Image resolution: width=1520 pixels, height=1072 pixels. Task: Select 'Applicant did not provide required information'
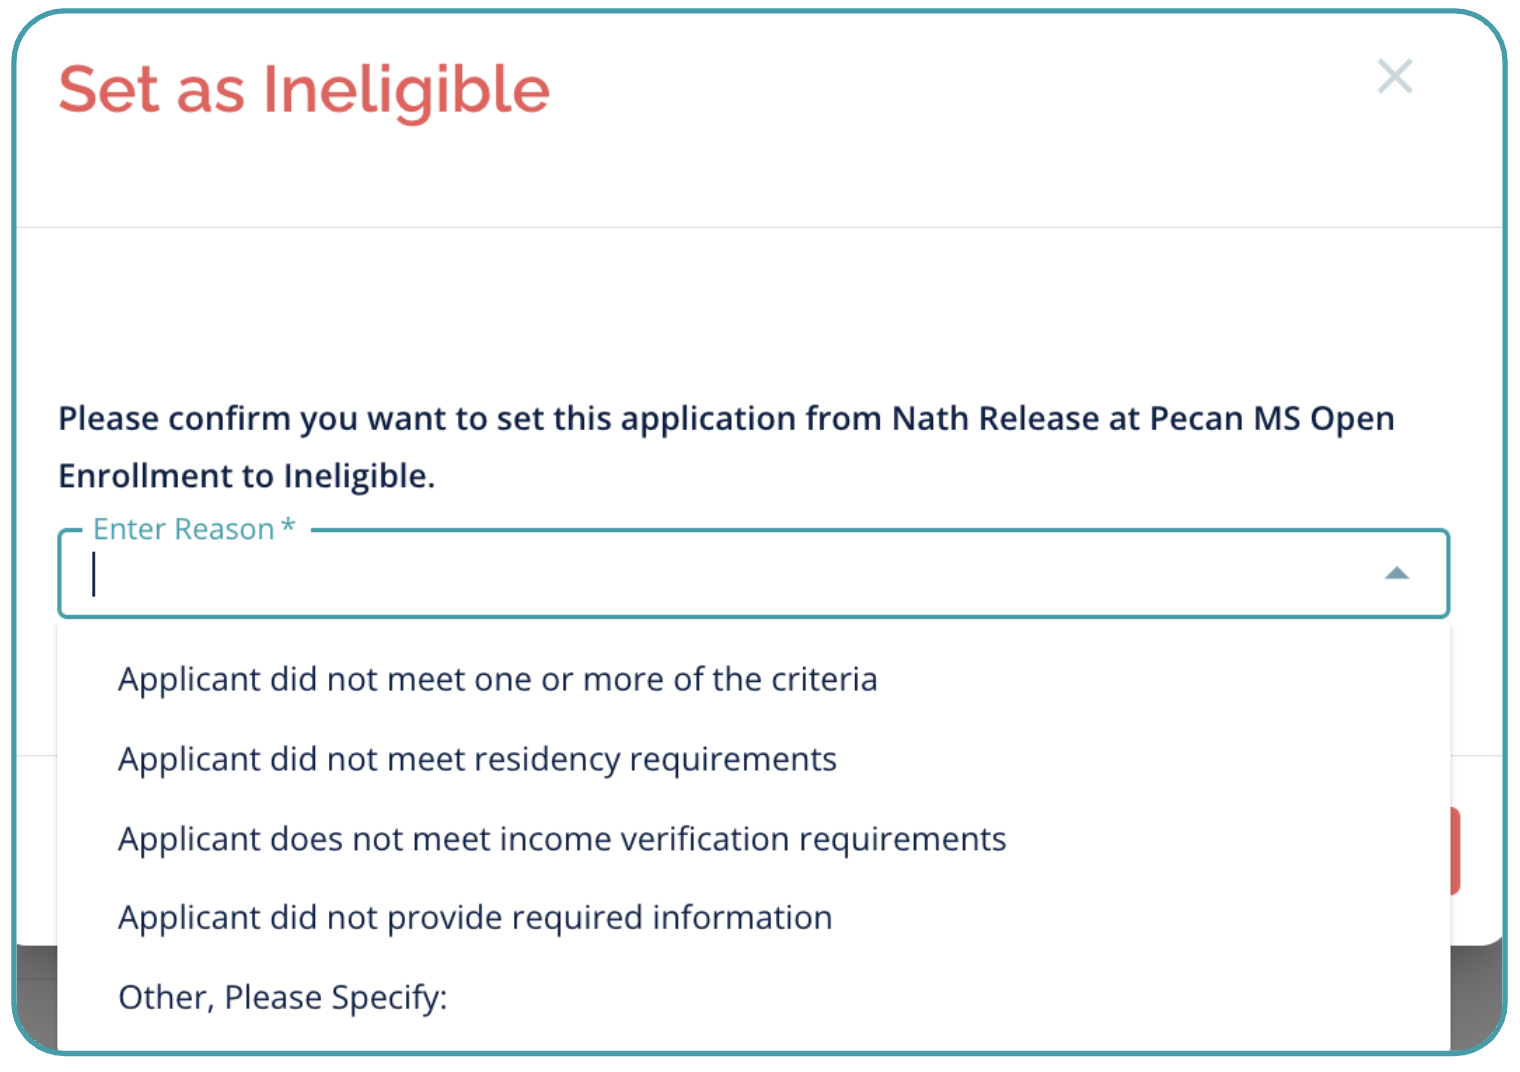pos(475,918)
